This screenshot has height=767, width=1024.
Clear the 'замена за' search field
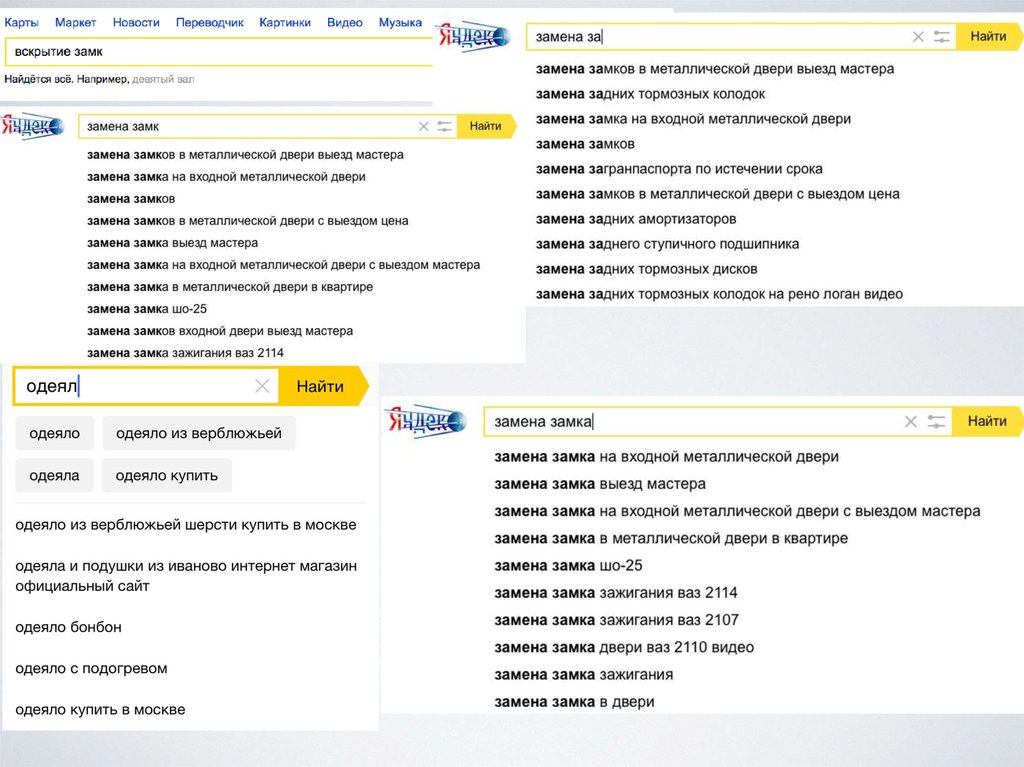918,37
